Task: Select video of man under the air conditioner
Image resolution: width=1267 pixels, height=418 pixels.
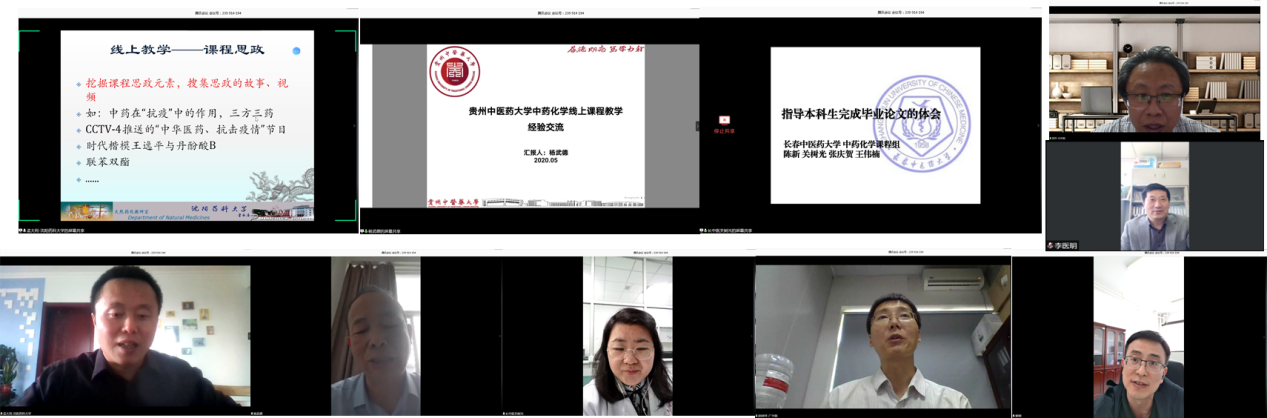Action: [882, 338]
